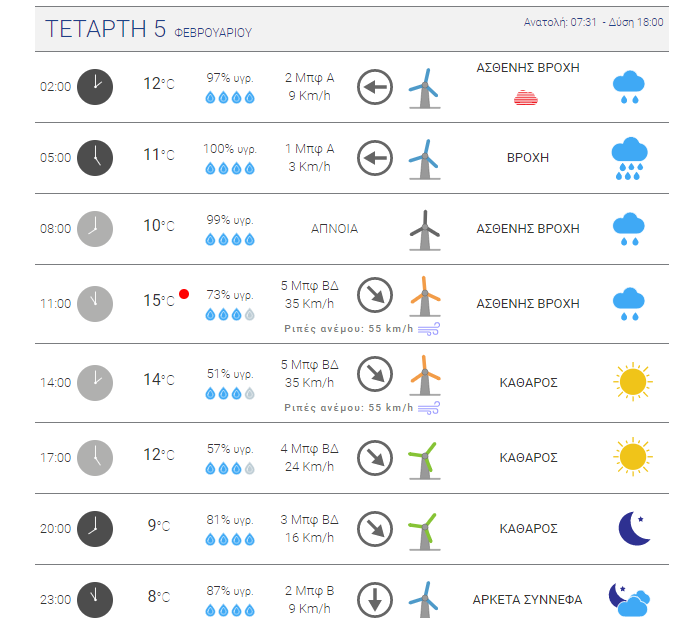The width and height of the screenshot is (685, 618).
Task: Click the red fog warning icon at 02:00
Action: tap(526, 98)
